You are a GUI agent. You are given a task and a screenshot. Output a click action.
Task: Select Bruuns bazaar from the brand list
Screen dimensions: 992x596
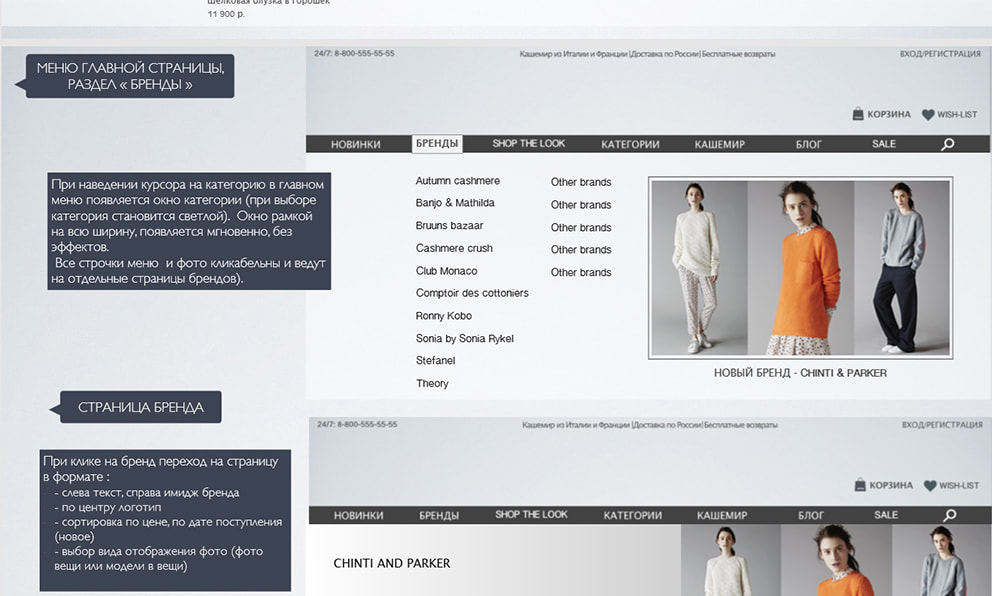(x=449, y=225)
